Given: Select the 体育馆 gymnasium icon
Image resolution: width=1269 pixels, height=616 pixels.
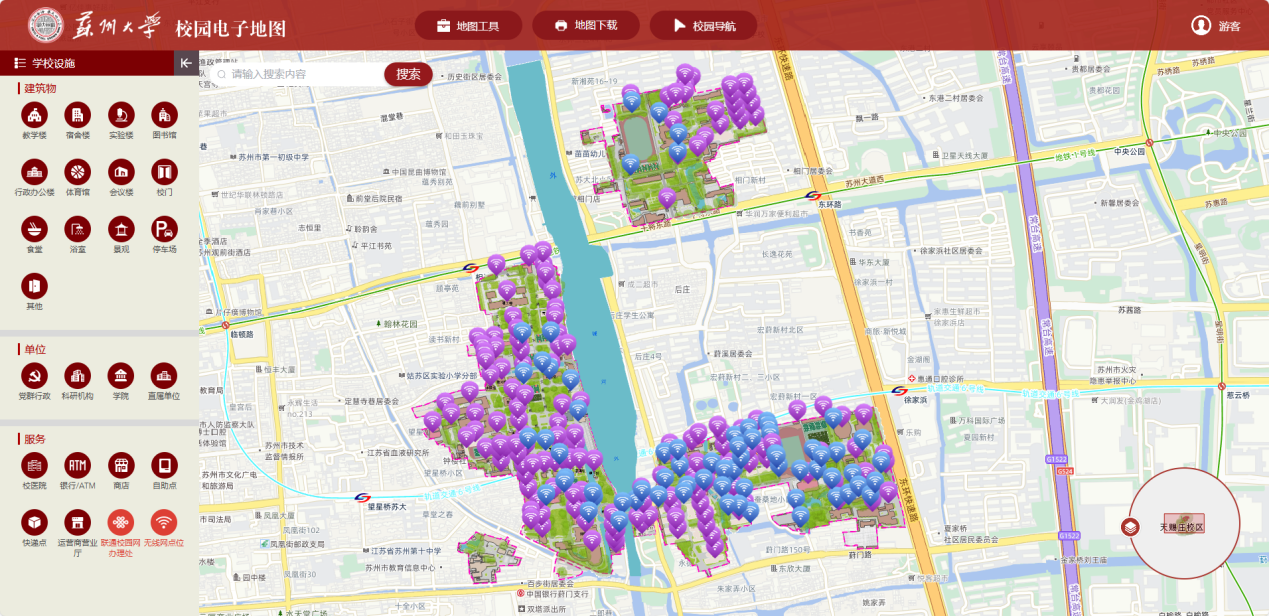Looking at the screenshot, I should [x=78, y=172].
